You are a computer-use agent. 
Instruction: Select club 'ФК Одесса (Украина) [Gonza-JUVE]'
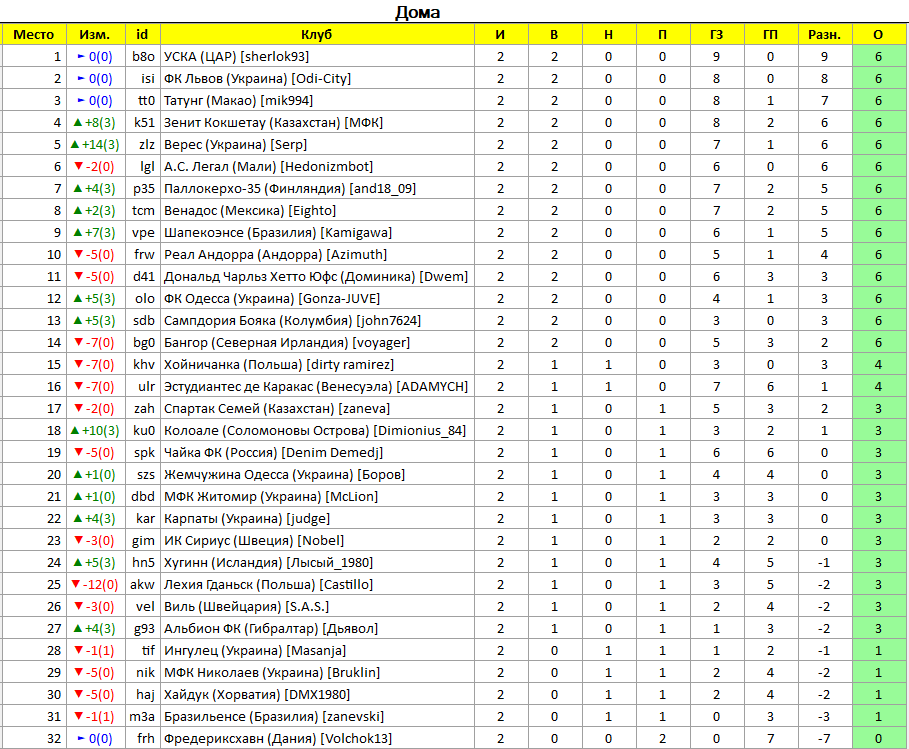(272, 299)
